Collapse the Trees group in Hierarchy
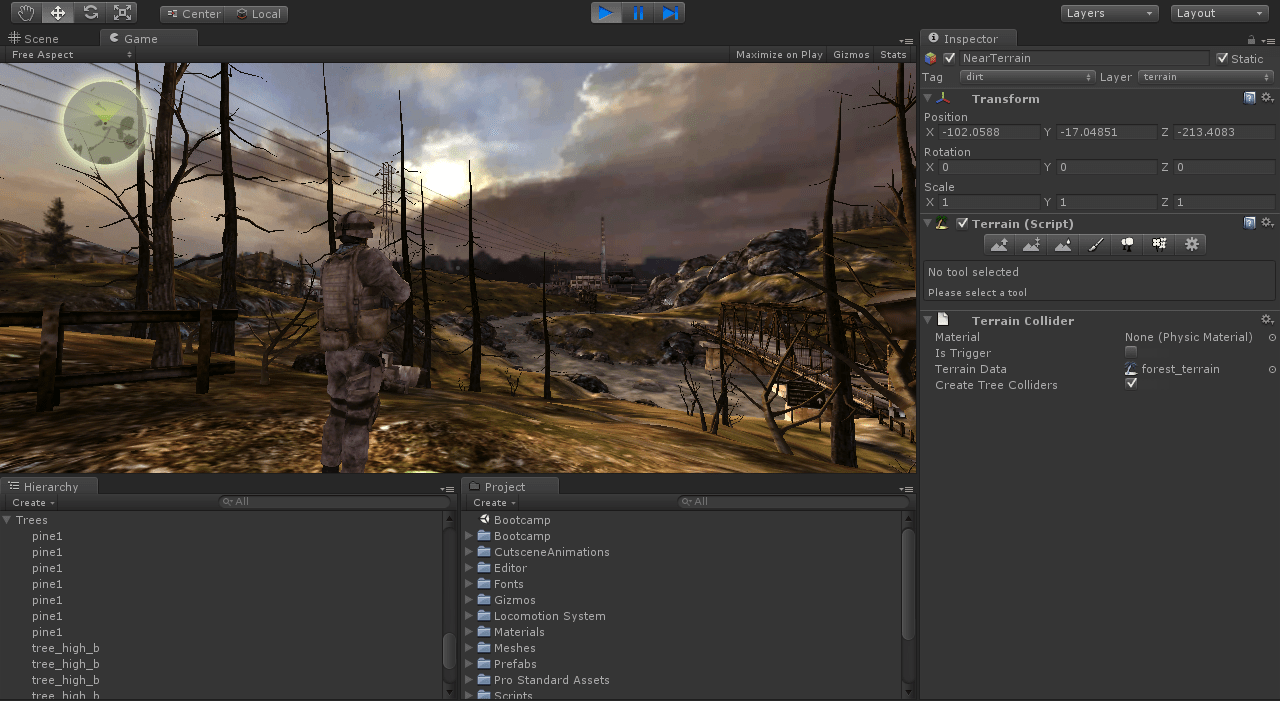1280x701 pixels. [x=7, y=520]
